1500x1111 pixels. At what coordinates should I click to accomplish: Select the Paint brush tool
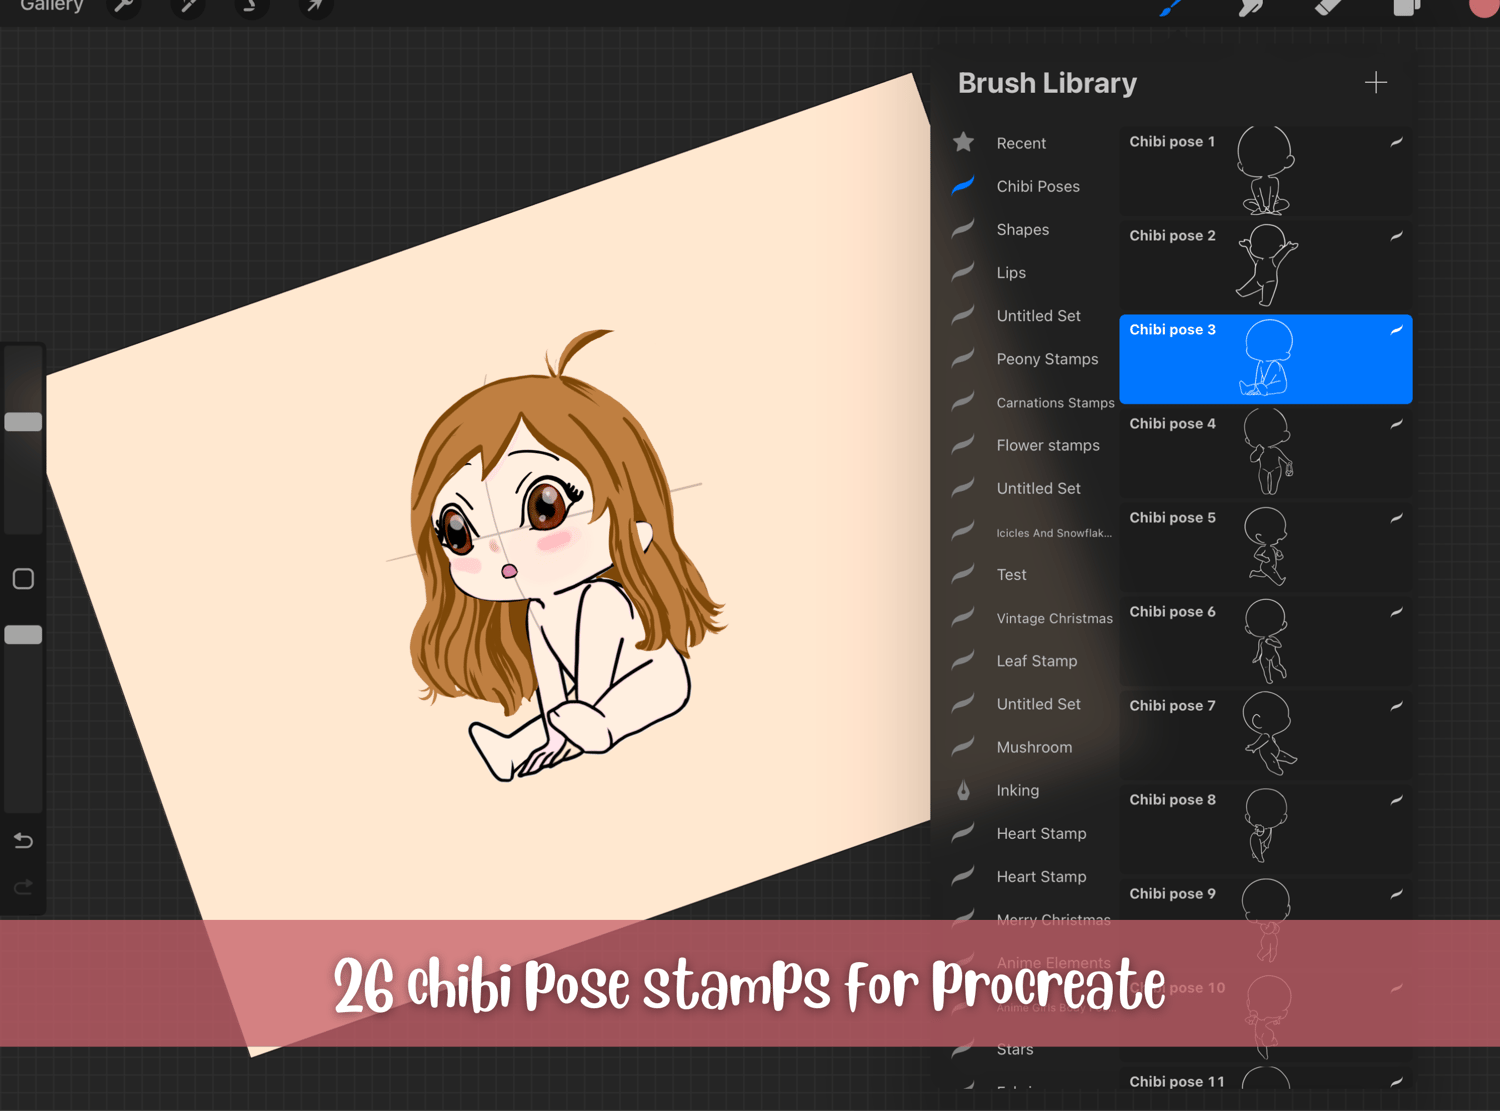[x=1171, y=7]
